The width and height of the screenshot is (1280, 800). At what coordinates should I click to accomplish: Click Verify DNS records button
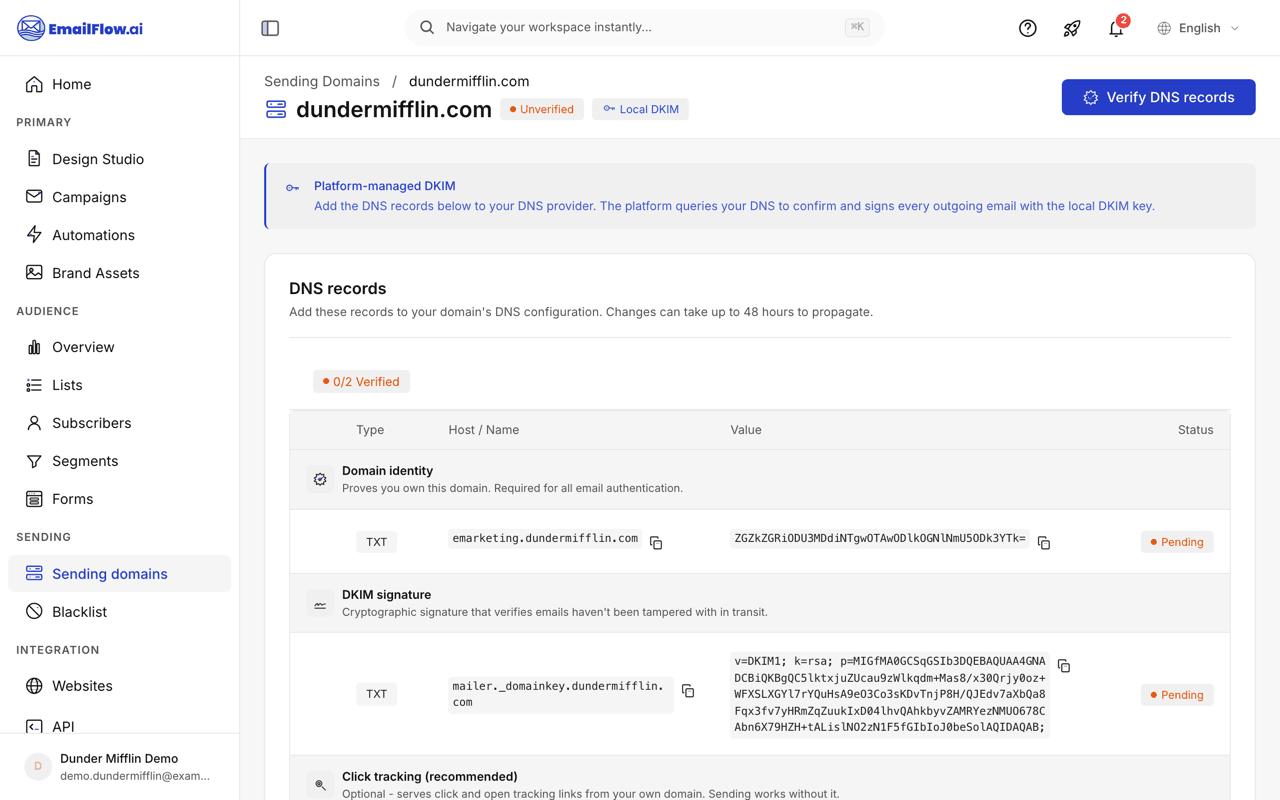(1158, 97)
